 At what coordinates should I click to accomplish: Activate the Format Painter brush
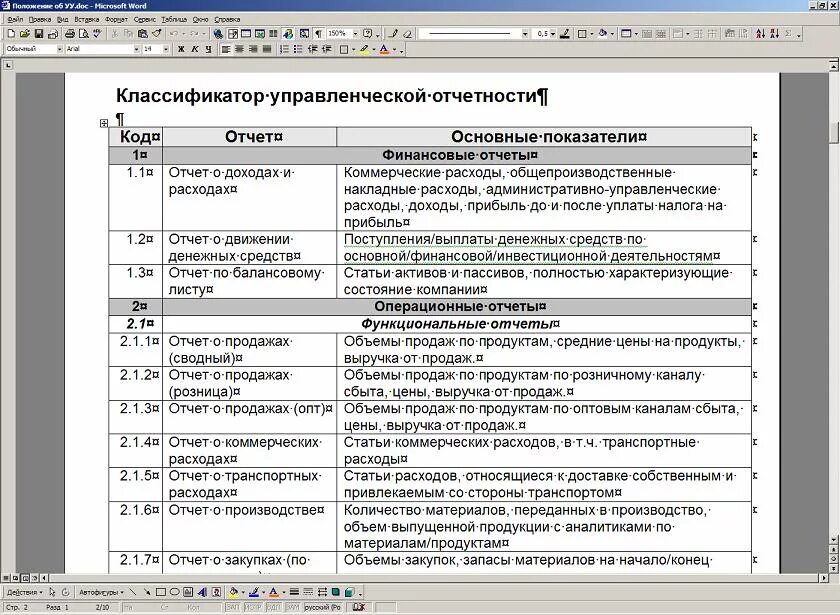156,34
